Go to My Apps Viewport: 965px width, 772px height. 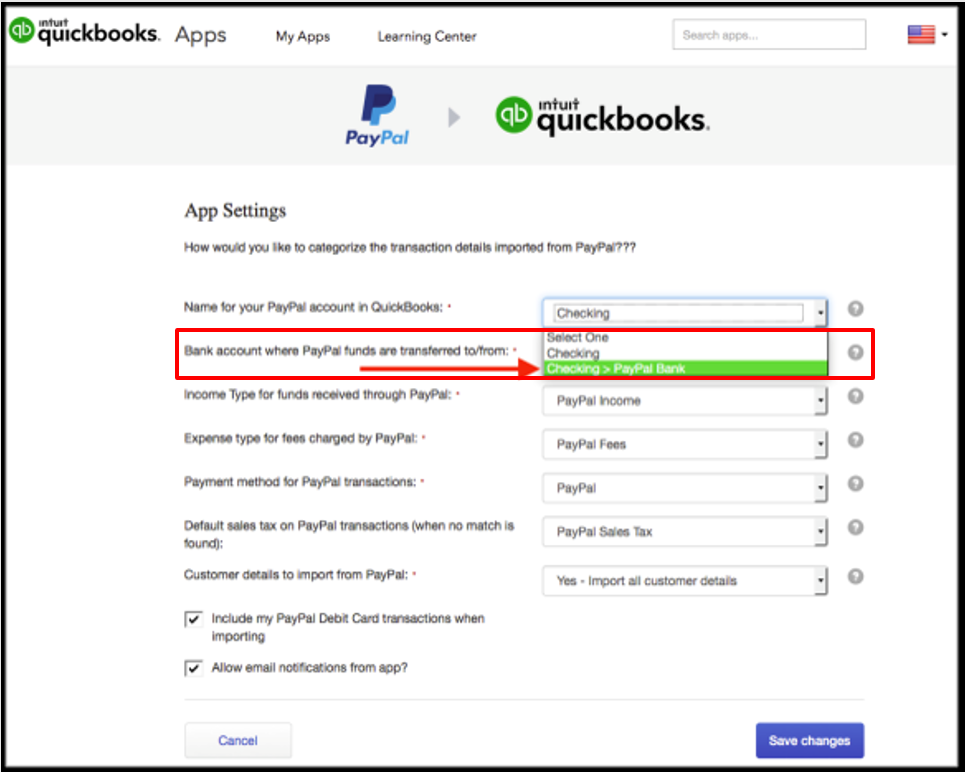pos(303,36)
